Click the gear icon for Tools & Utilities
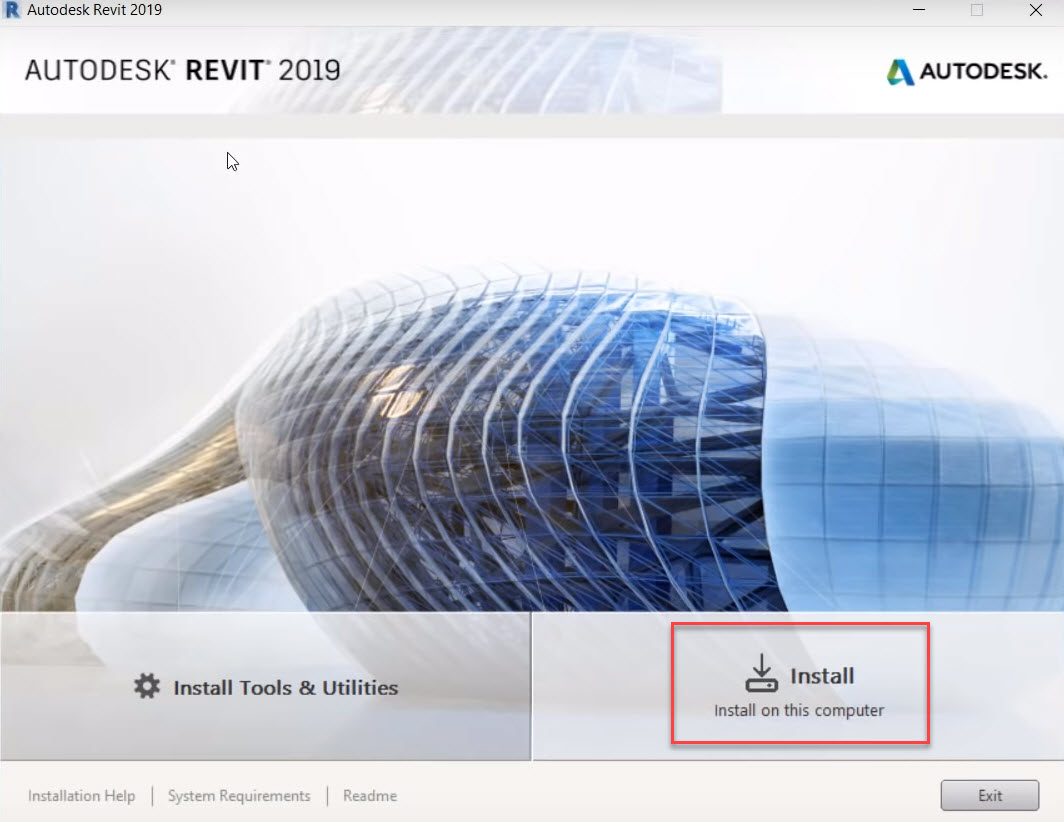Screen dimensions: 1064x822 [x=147, y=686]
